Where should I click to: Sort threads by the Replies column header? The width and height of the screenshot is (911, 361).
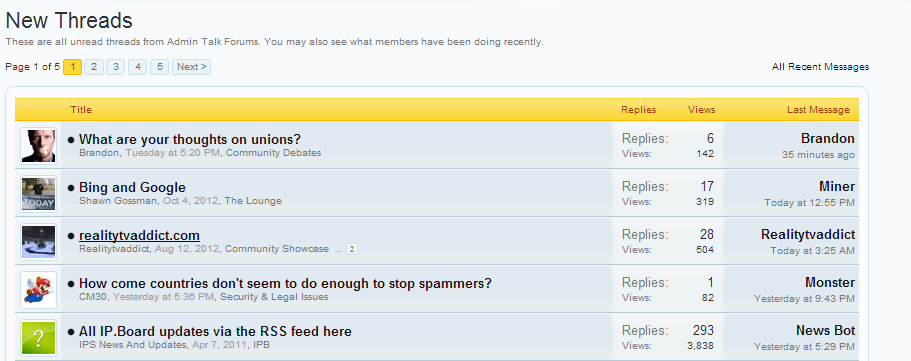(x=639, y=110)
